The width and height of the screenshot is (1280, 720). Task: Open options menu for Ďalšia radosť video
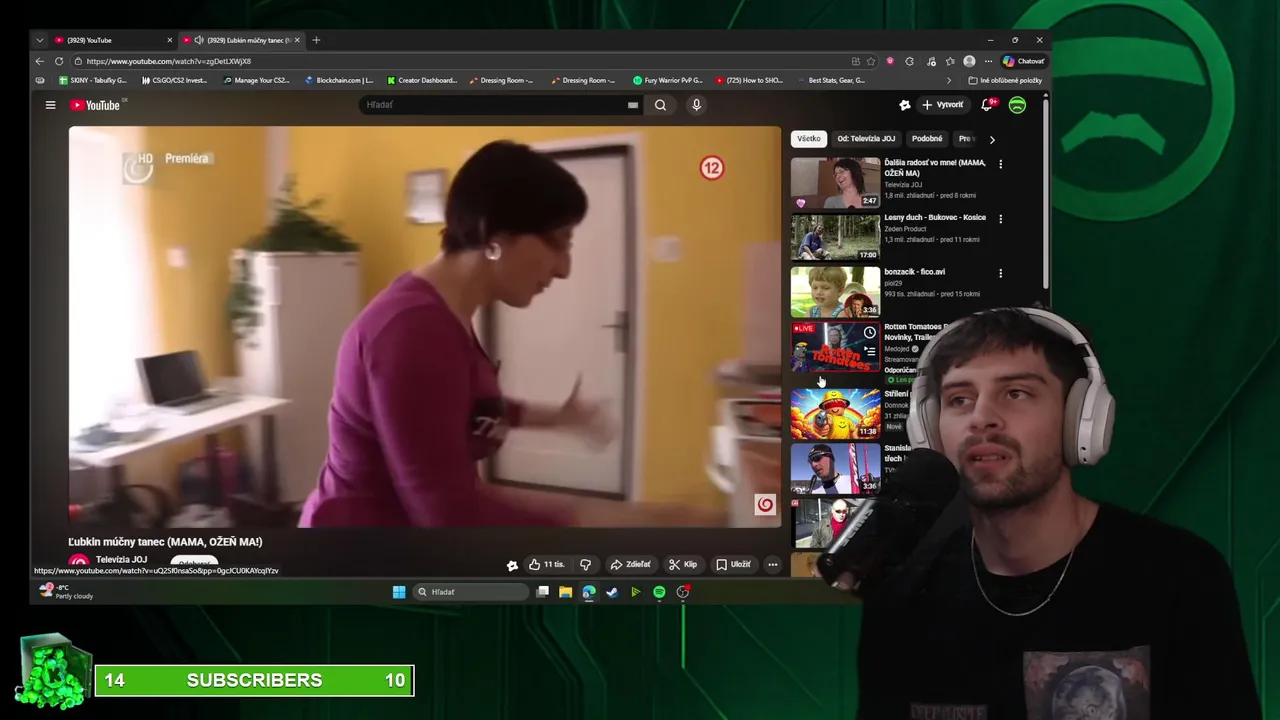[x=1000, y=164]
